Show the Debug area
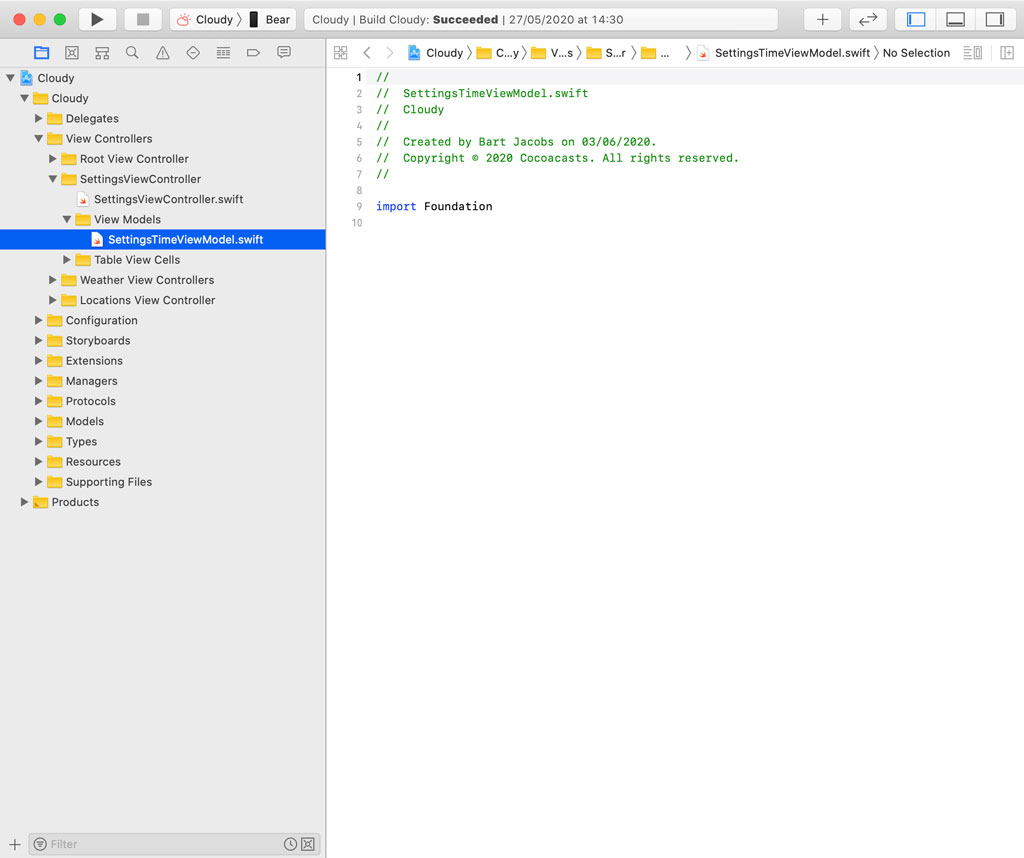 tap(955, 19)
